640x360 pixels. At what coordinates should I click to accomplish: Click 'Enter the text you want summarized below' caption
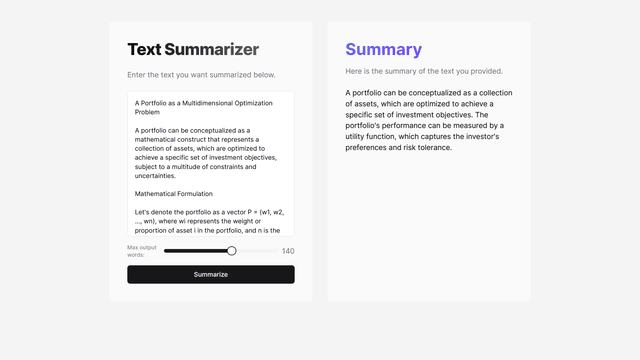pyautogui.click(x=201, y=75)
